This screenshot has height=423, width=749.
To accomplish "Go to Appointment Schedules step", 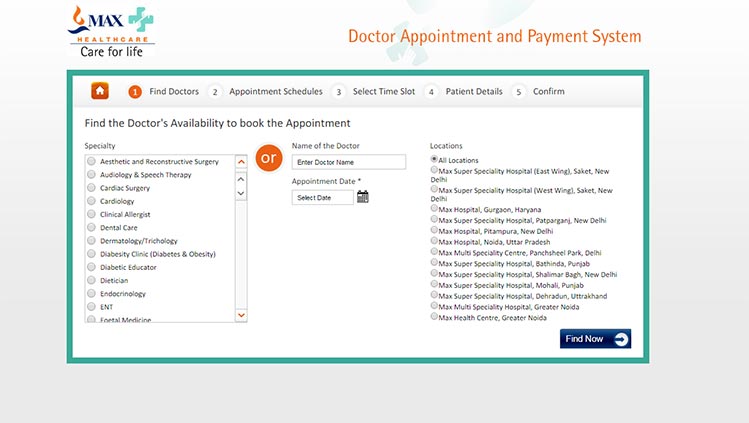I will (x=276, y=91).
